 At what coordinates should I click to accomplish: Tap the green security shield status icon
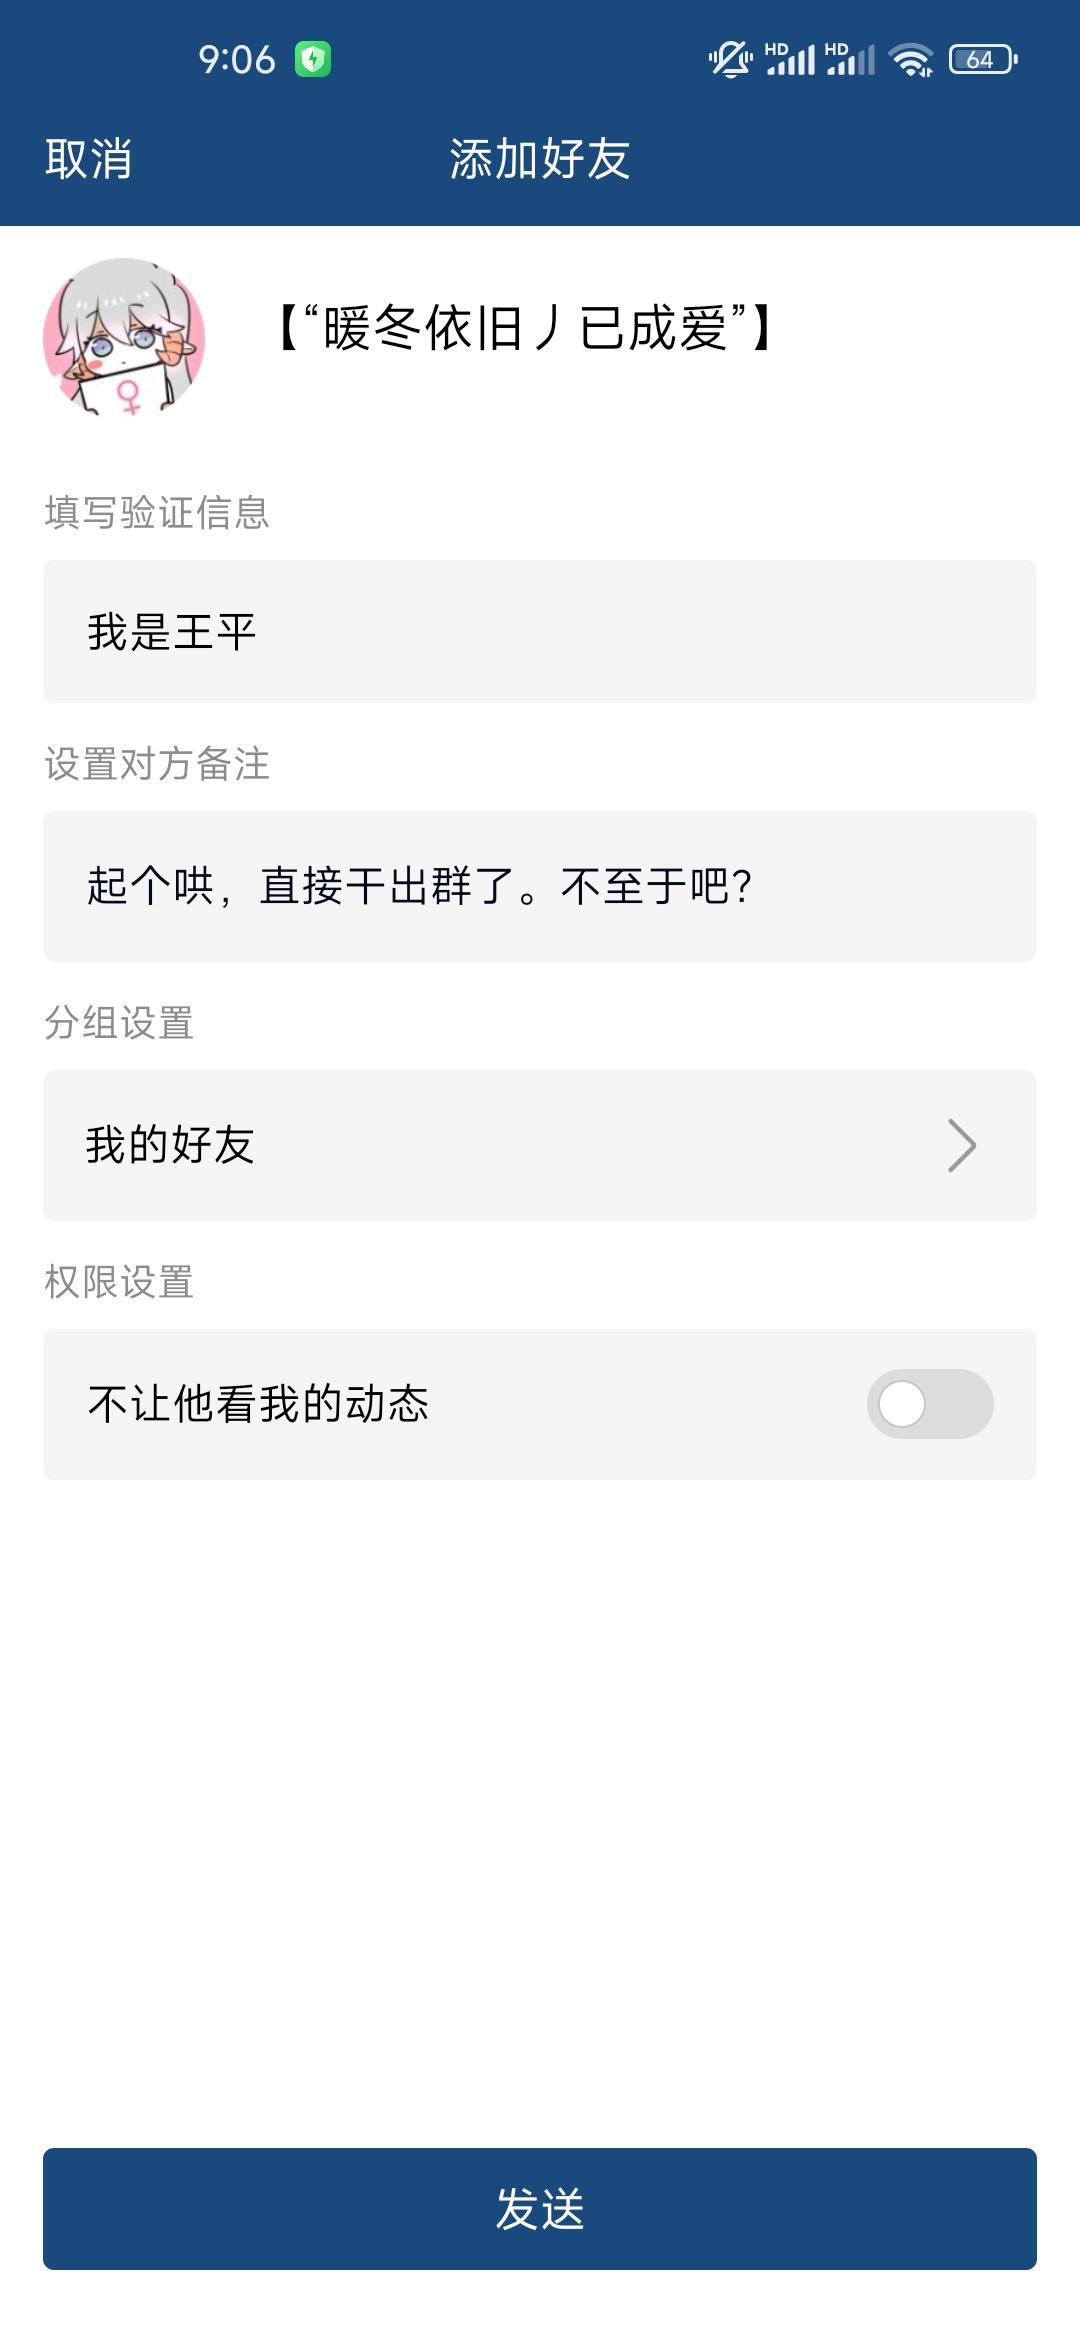(313, 59)
